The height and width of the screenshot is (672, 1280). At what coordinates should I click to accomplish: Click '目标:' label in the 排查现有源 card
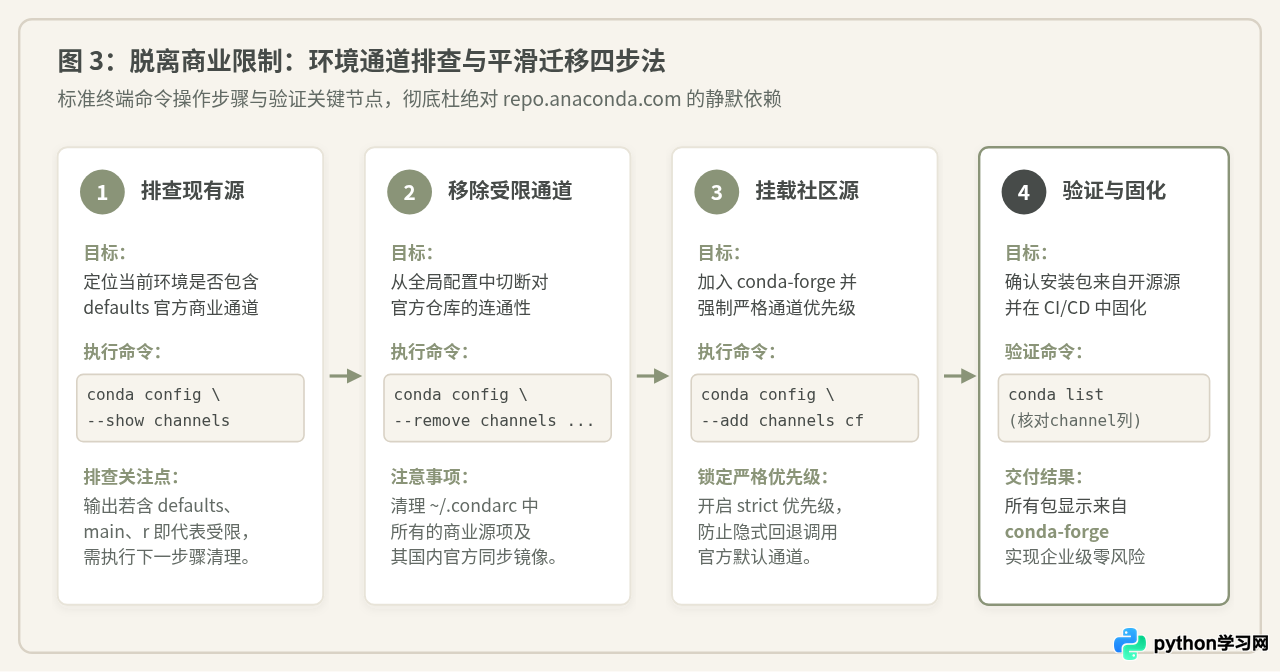point(105,253)
